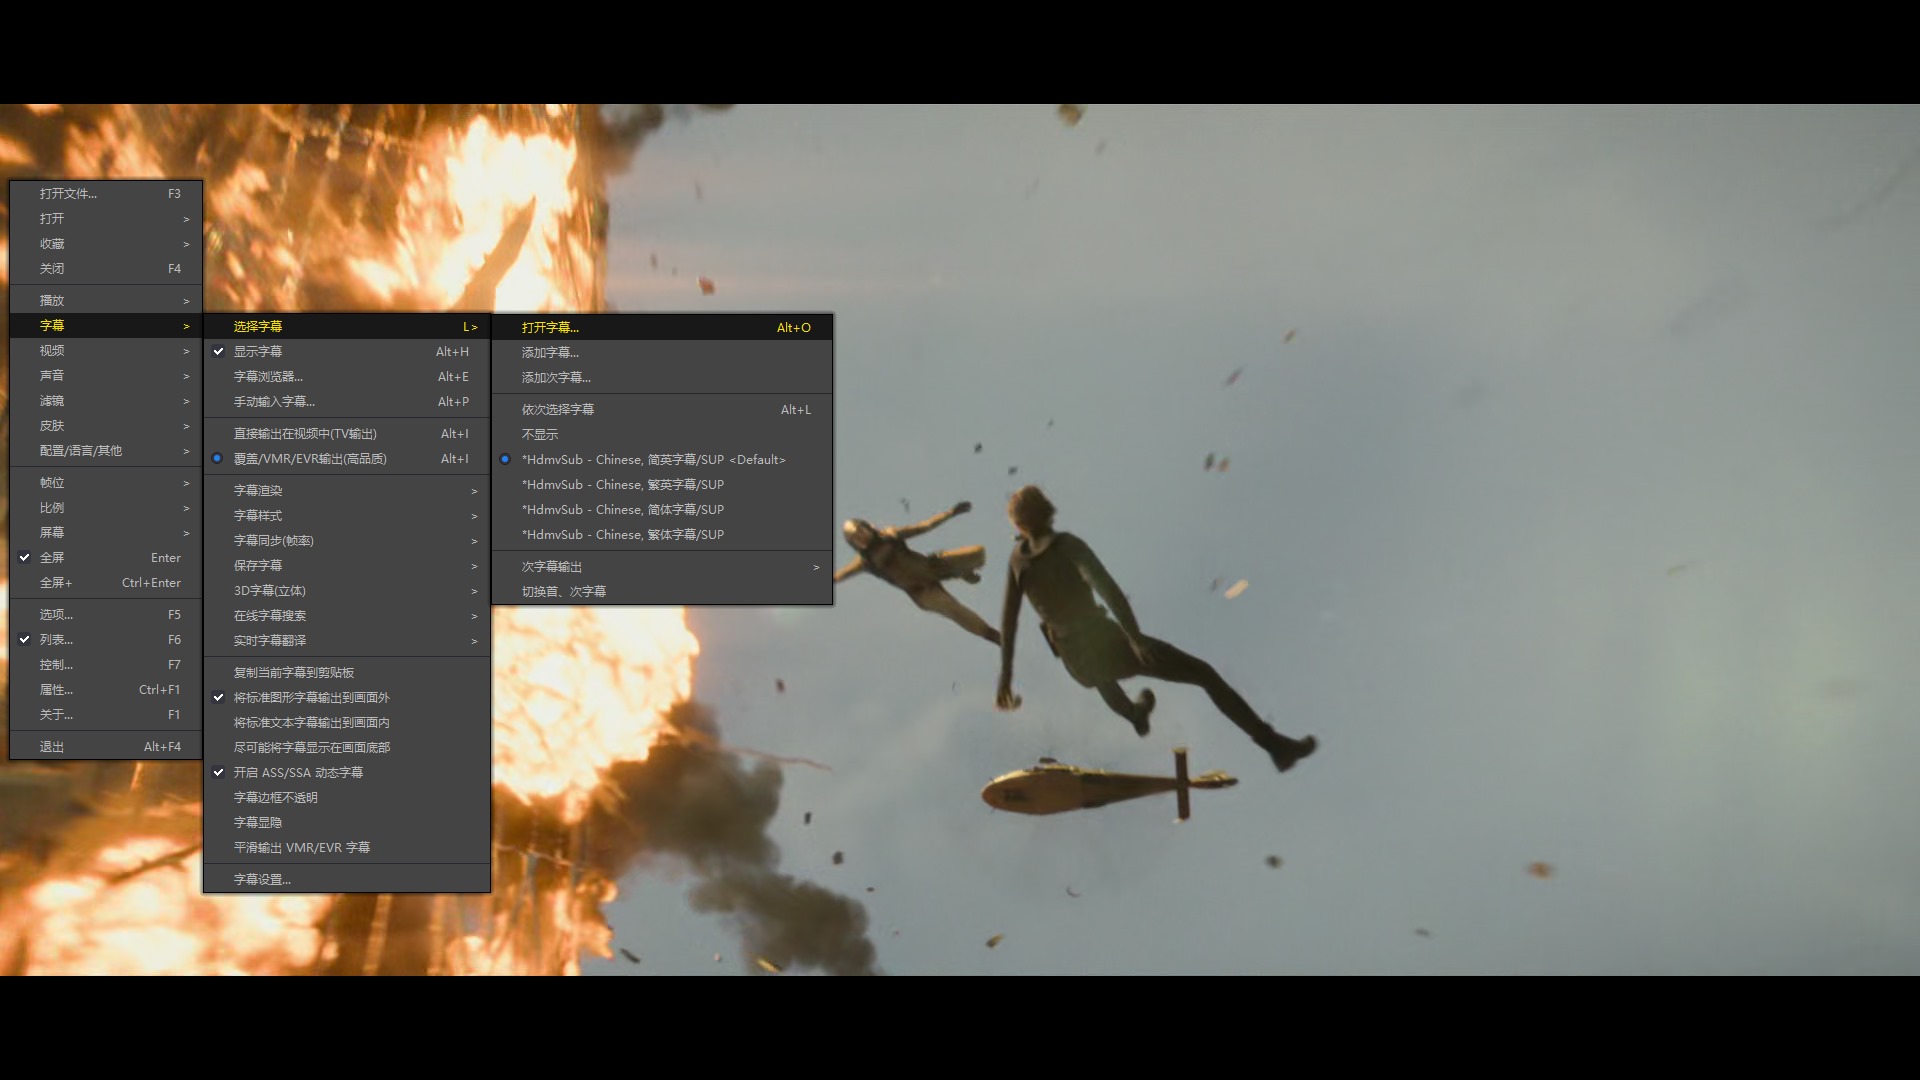
Task: Open 字幕设置... at menu bottom
Action: click(x=262, y=880)
